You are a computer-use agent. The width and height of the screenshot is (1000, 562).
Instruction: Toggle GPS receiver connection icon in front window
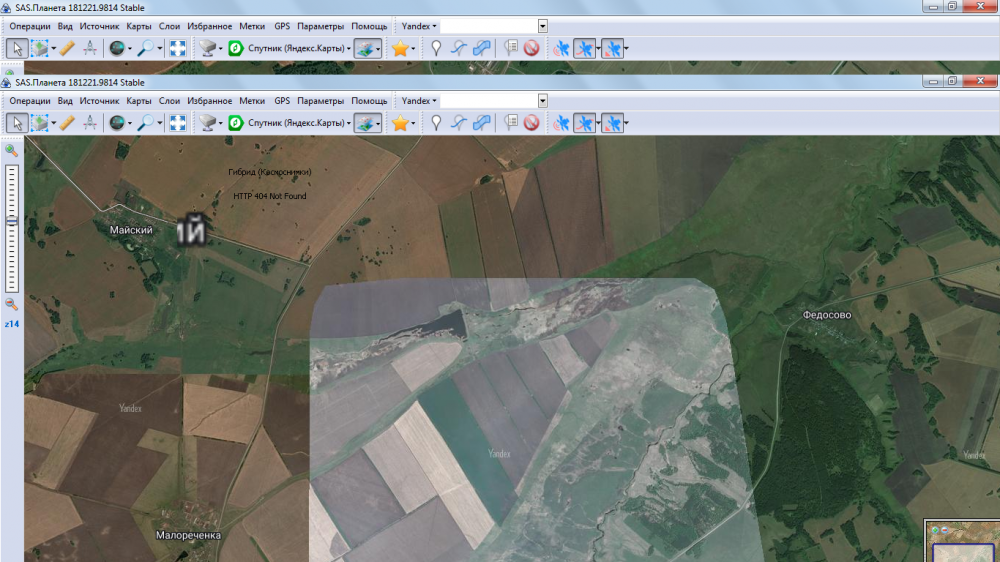562,123
